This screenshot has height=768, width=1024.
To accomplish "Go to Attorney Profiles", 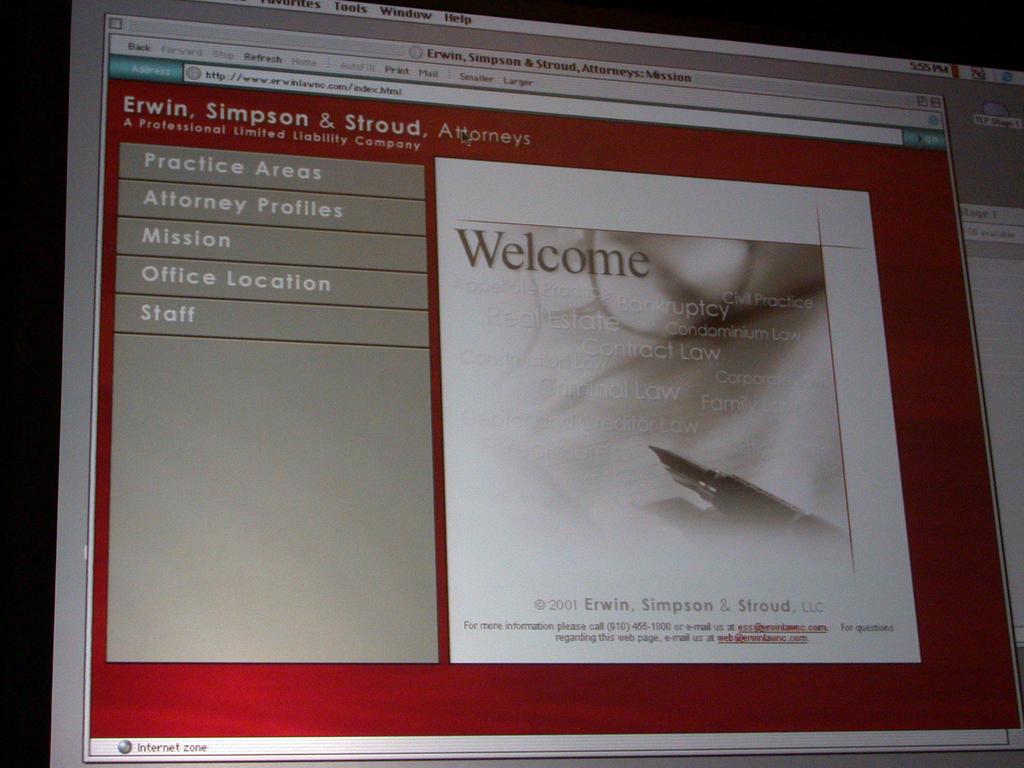I will 242,205.
